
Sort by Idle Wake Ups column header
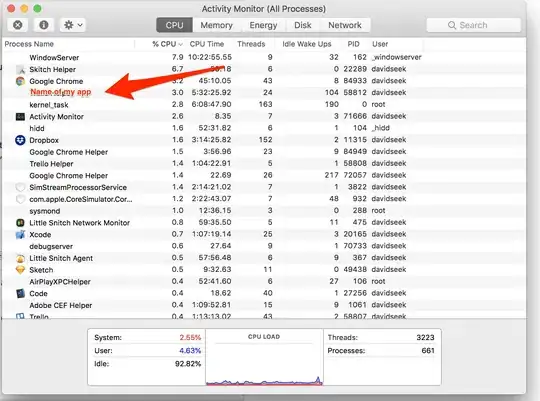(x=307, y=44)
